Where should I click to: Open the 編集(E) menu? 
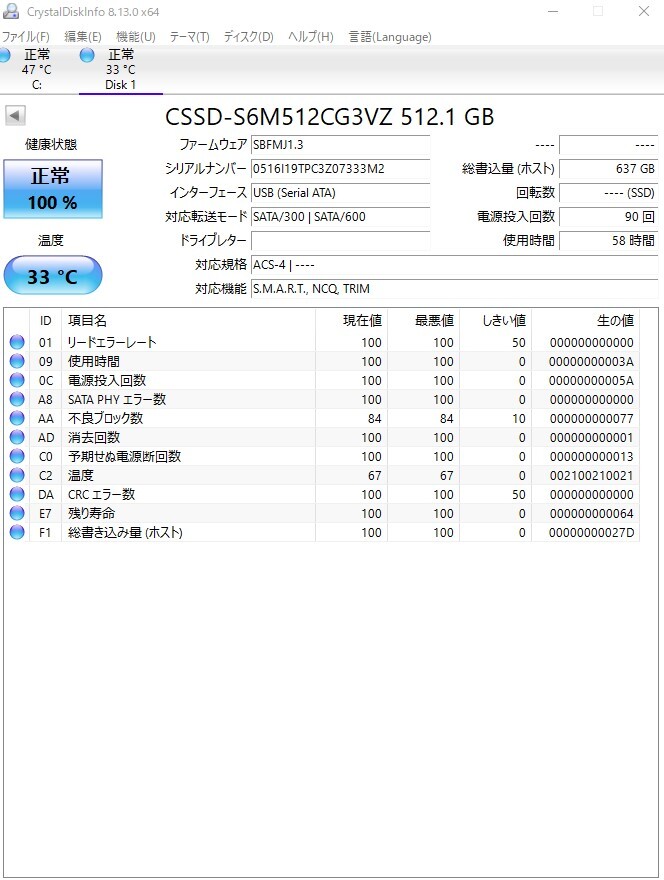click(83, 37)
